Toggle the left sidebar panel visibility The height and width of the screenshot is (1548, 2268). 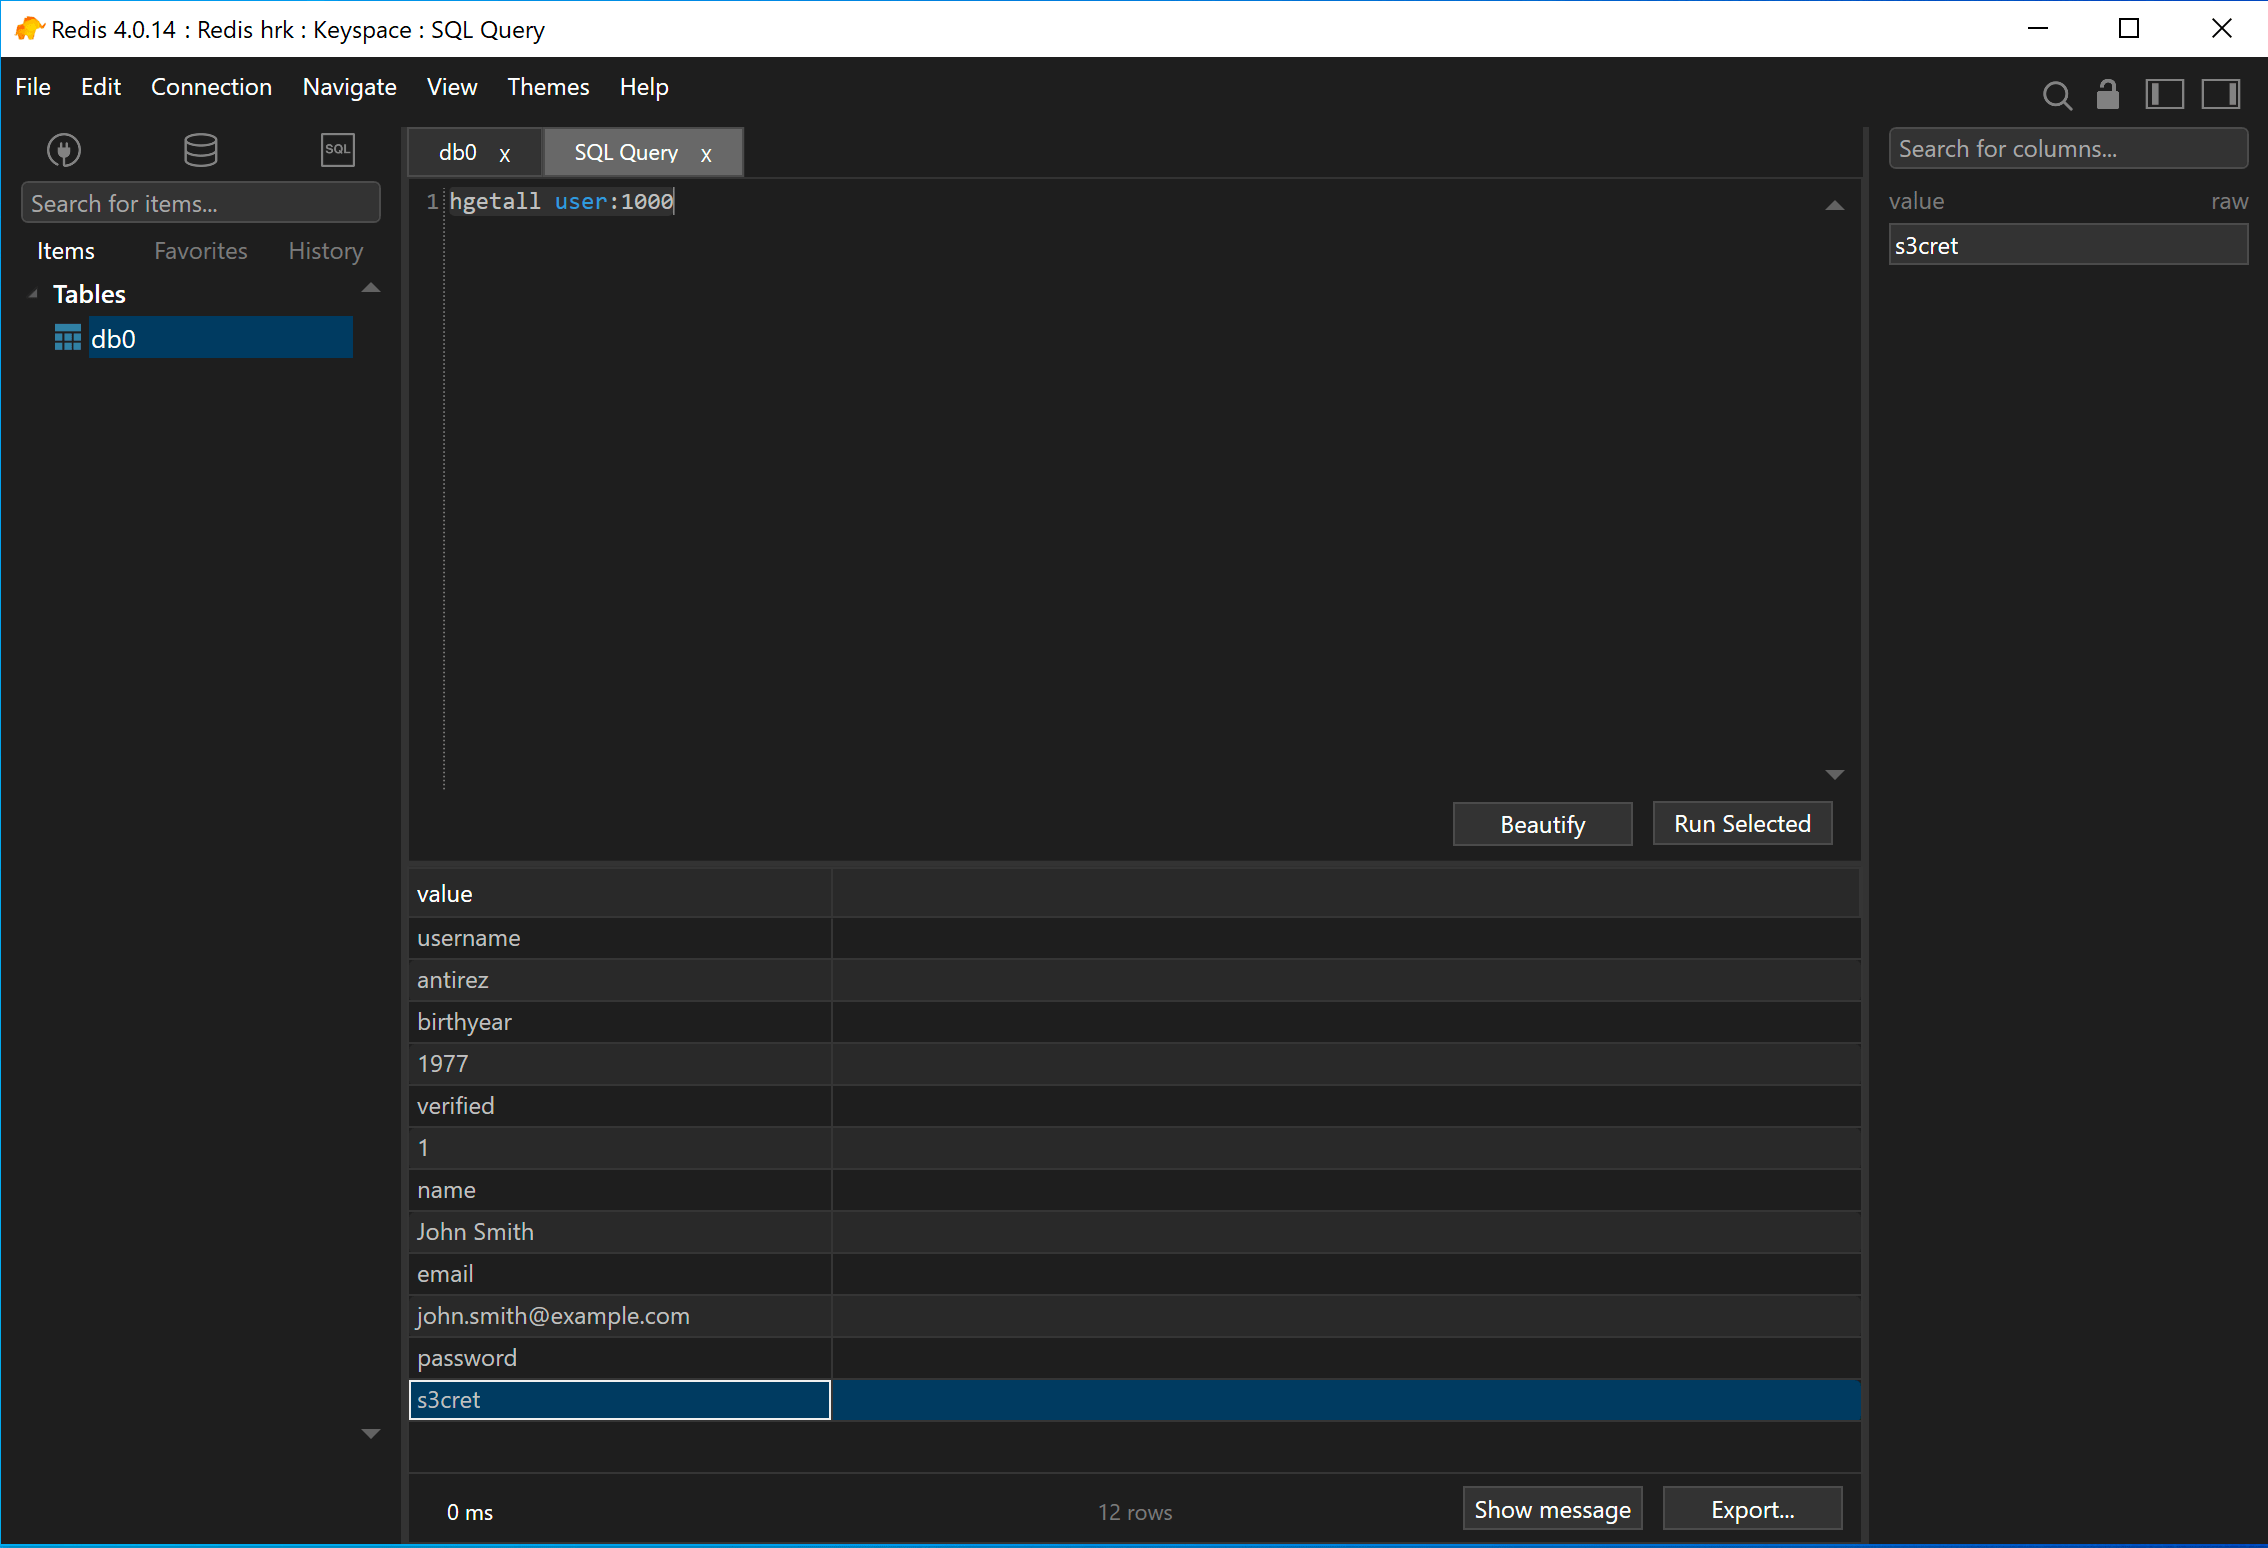[x=2164, y=95]
